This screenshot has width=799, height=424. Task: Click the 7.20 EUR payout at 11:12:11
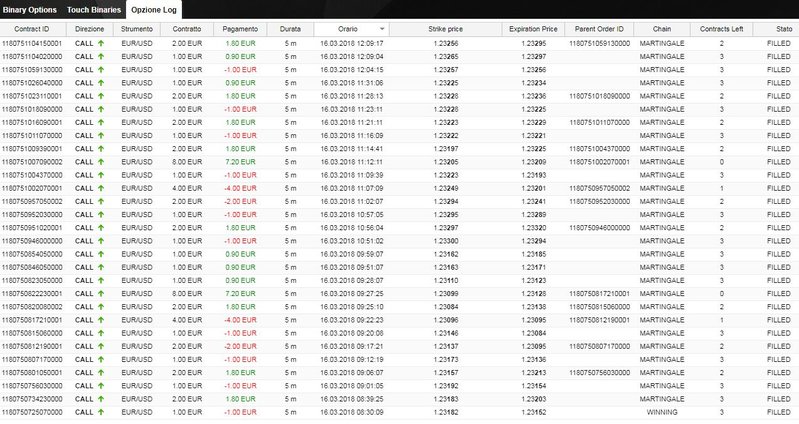241,162
